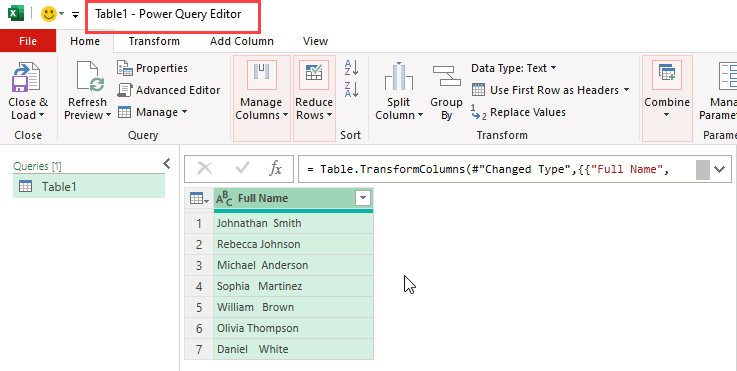Switch to the View tab
This screenshot has width=737, height=371.
point(315,41)
